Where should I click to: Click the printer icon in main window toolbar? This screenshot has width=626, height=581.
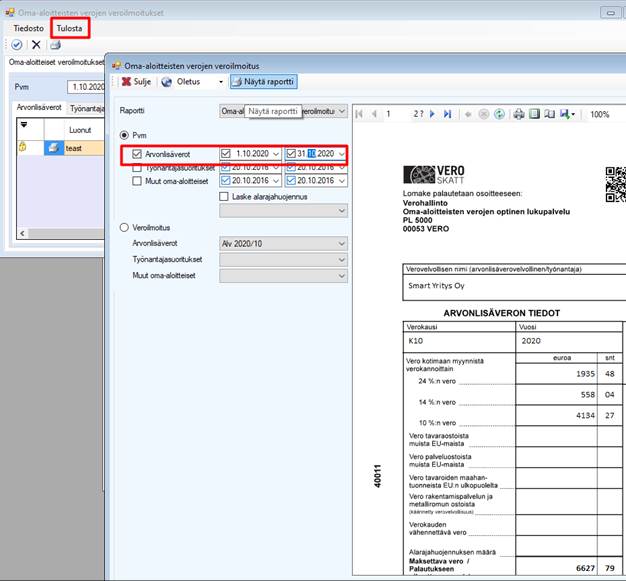55,45
